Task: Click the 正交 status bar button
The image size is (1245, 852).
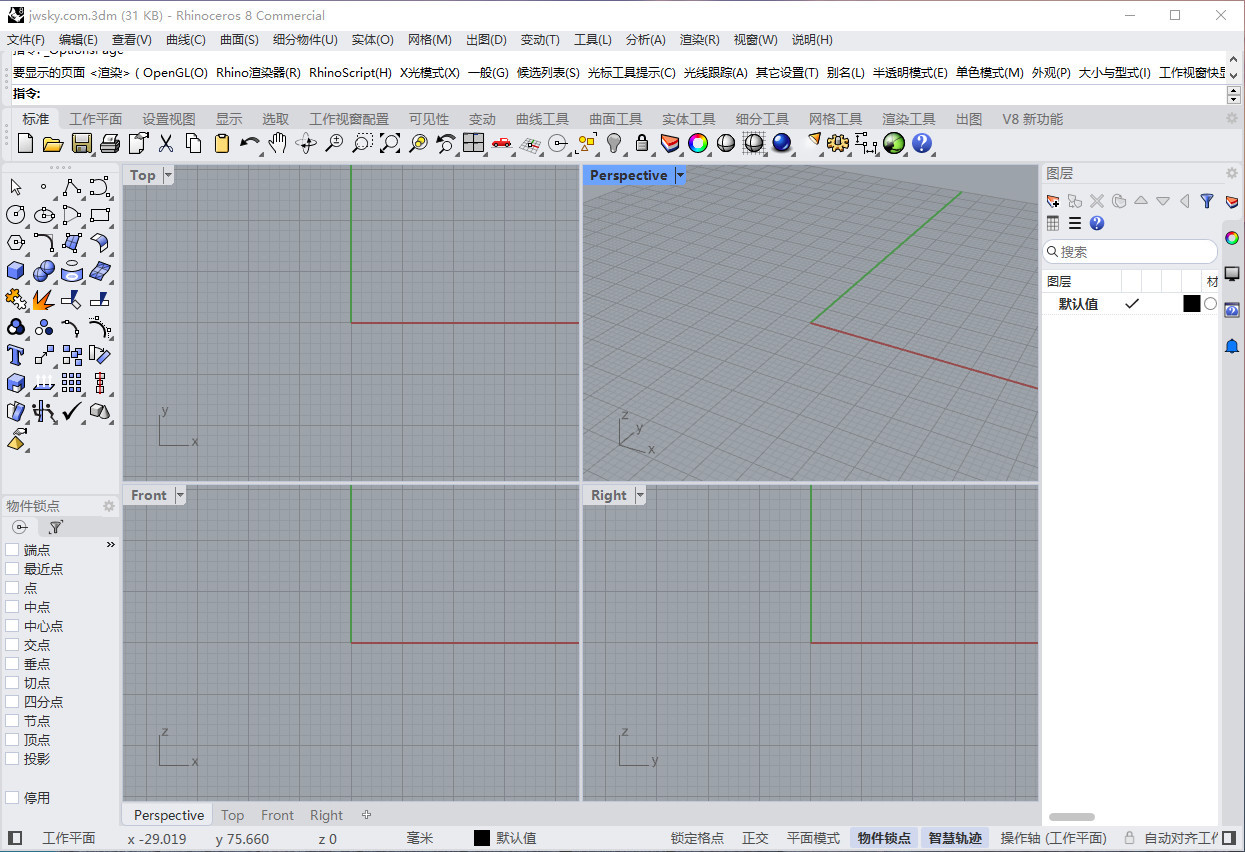Action: [755, 838]
